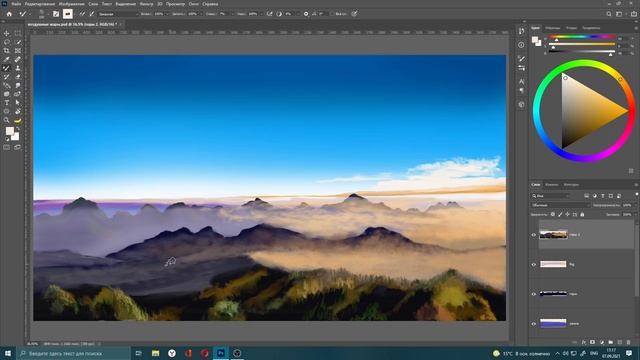The height and width of the screenshot is (360, 640).
Task: Open the brush preset picker arrow
Action: pyautogui.click(x=47, y=14)
